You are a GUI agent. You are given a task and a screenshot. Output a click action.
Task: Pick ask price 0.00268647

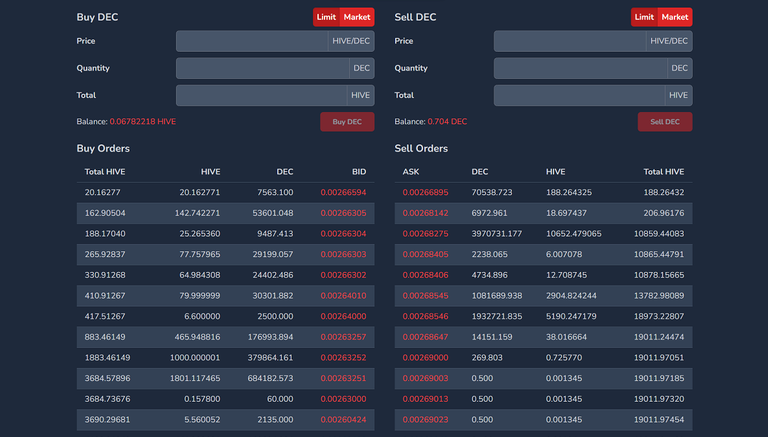click(x=425, y=337)
